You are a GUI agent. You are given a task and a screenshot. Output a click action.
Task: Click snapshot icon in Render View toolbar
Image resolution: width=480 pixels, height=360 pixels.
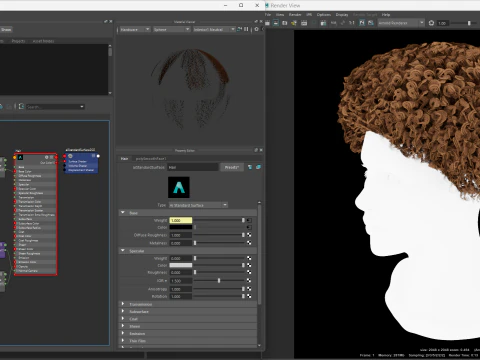(284, 23)
